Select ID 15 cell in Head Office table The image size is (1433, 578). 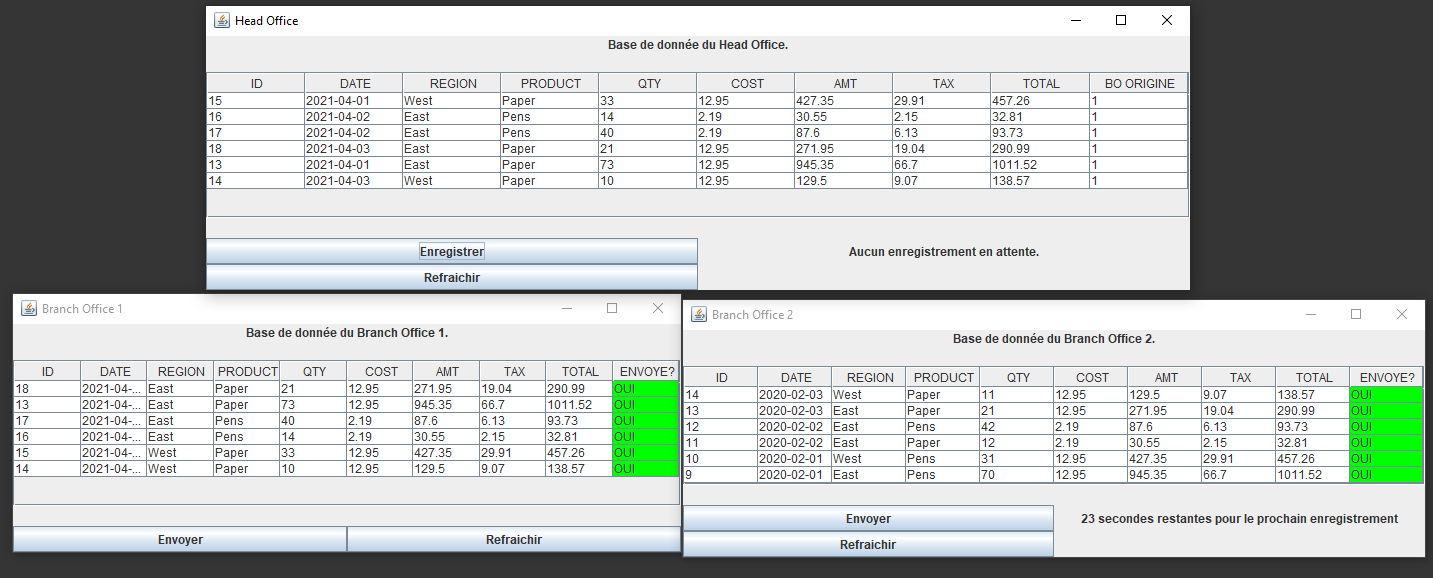[256, 101]
